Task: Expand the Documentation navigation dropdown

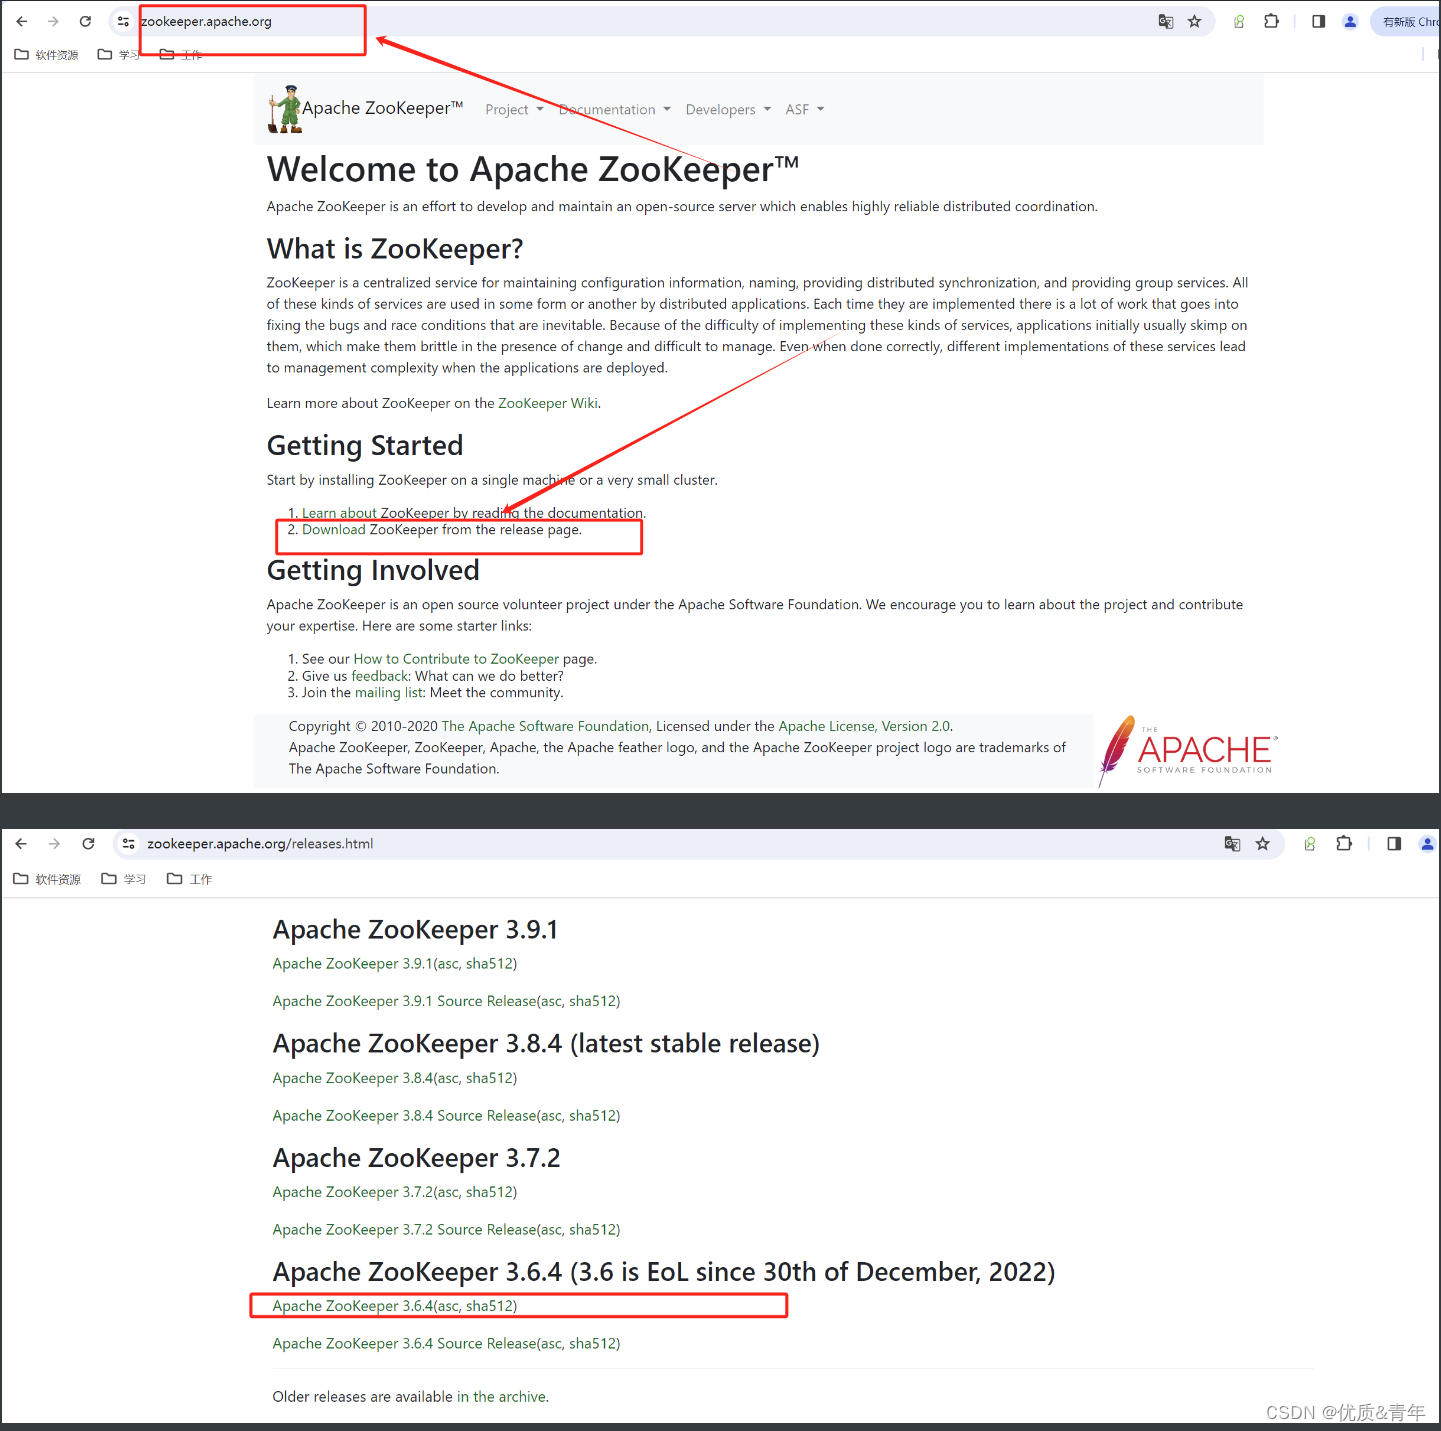Action: coord(614,110)
